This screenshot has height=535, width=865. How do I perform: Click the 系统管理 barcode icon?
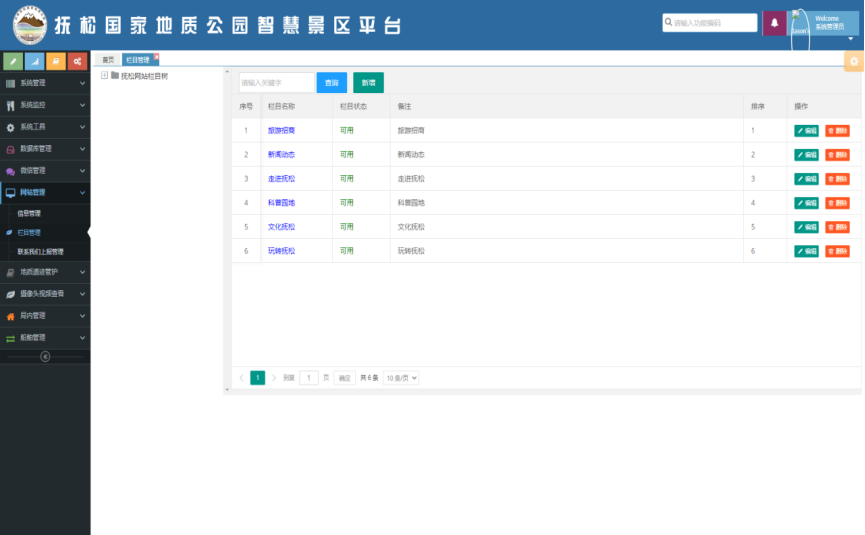click(10, 83)
